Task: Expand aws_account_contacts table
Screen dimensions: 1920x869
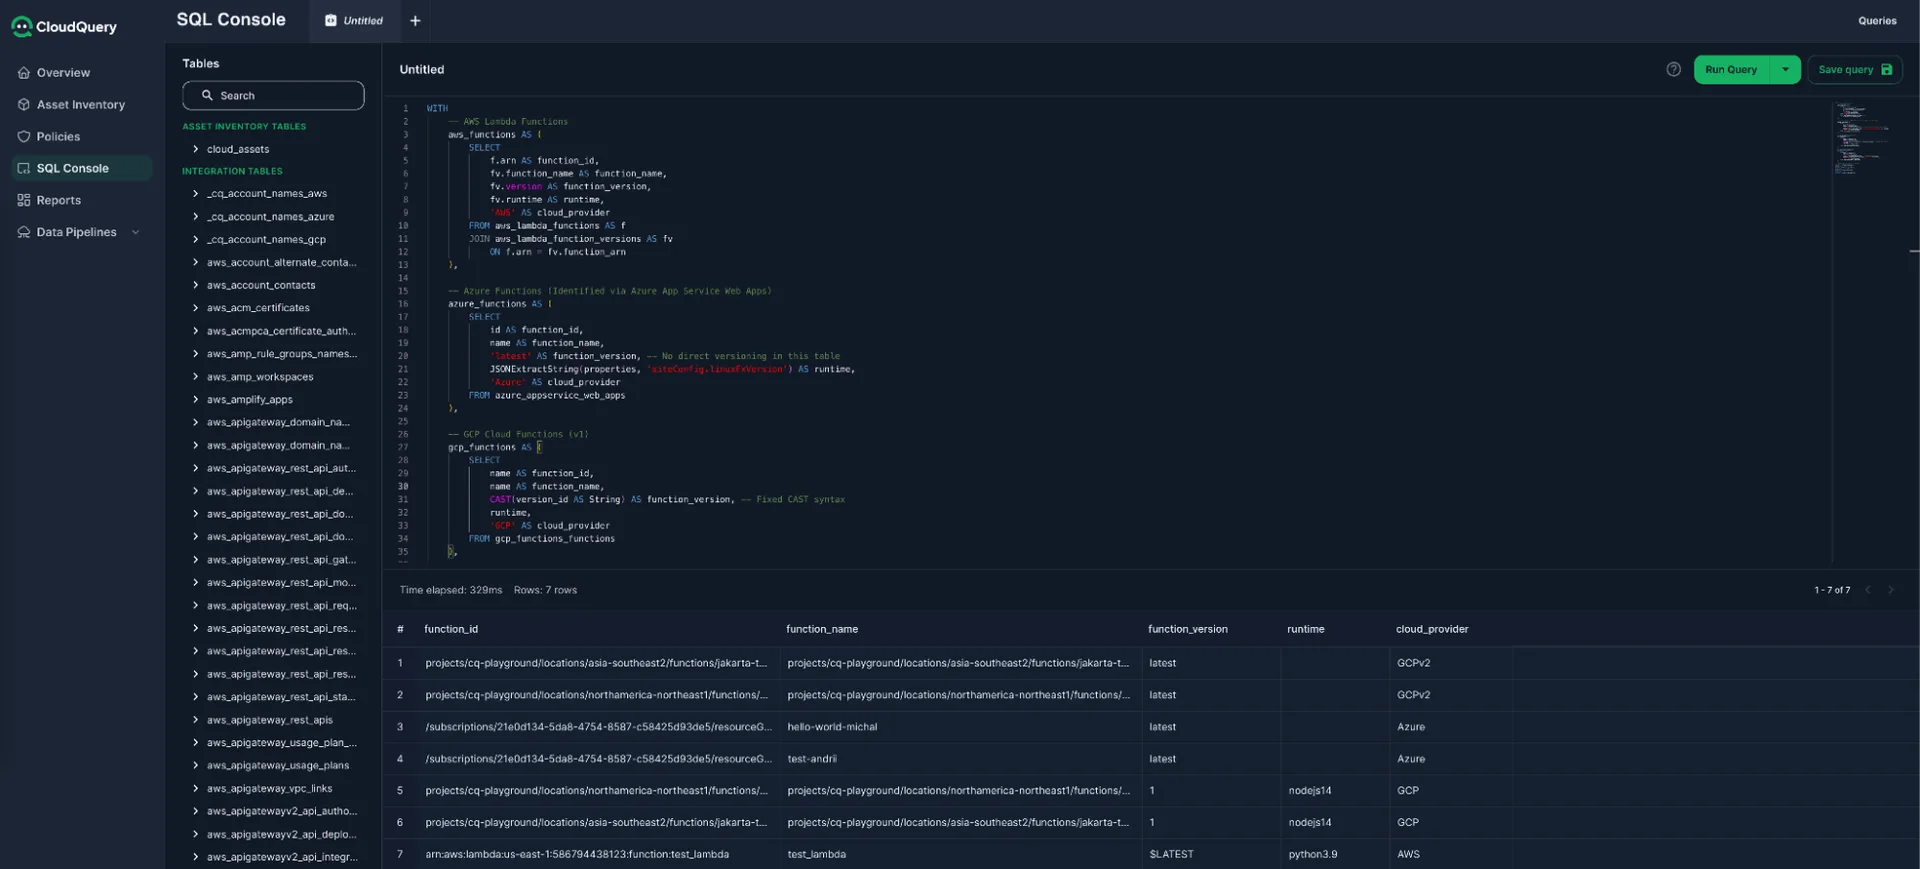Action: [195, 285]
